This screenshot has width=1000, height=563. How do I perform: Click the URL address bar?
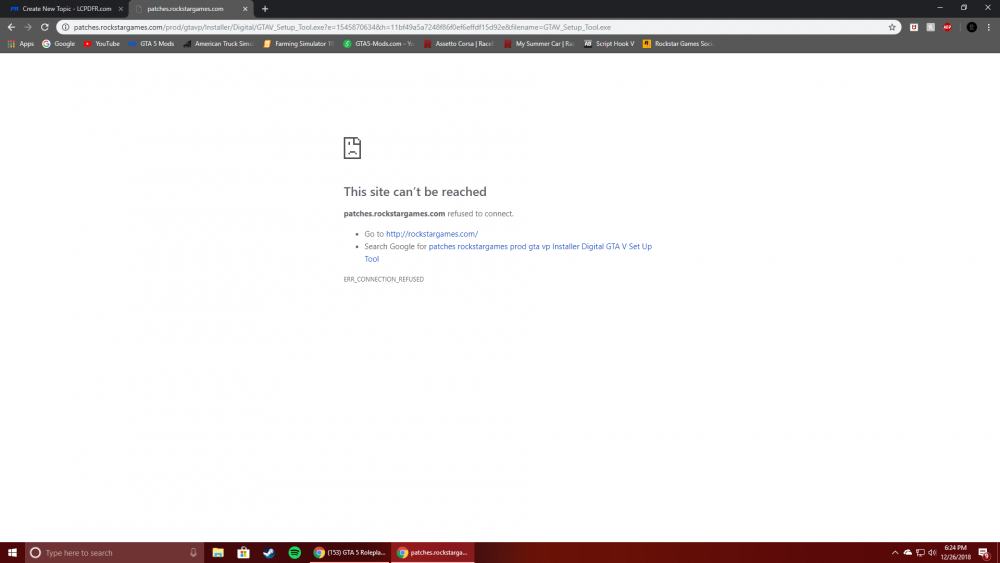[478, 27]
